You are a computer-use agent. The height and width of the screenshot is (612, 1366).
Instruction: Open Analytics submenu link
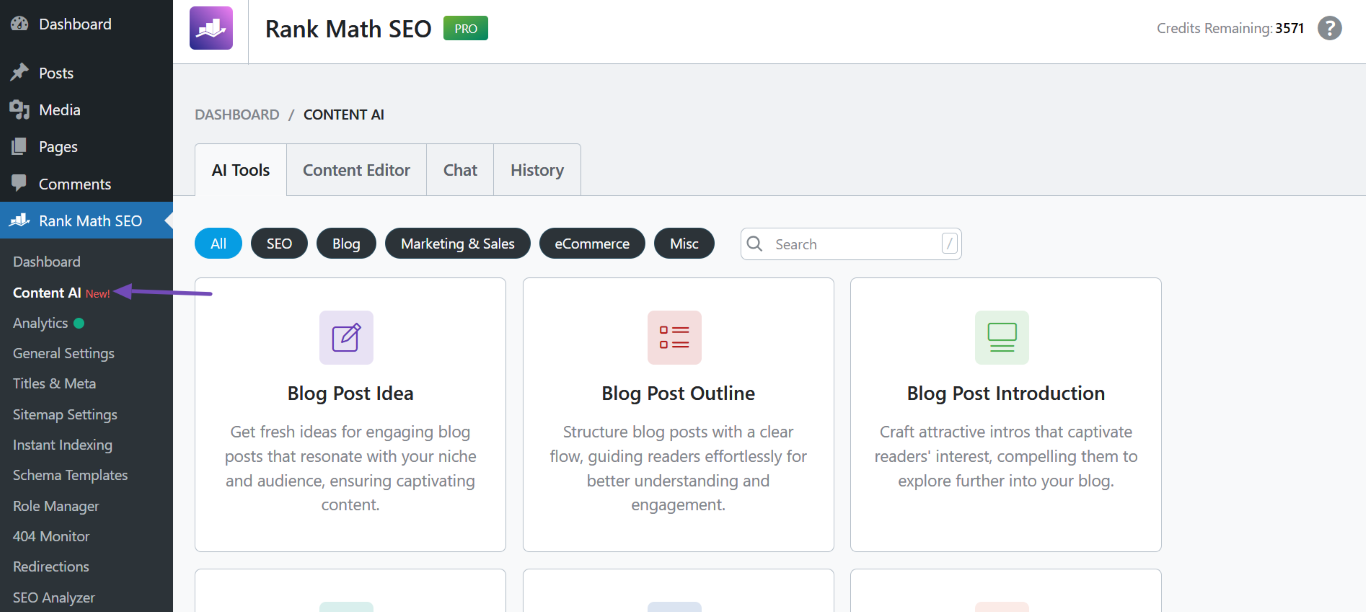point(40,323)
